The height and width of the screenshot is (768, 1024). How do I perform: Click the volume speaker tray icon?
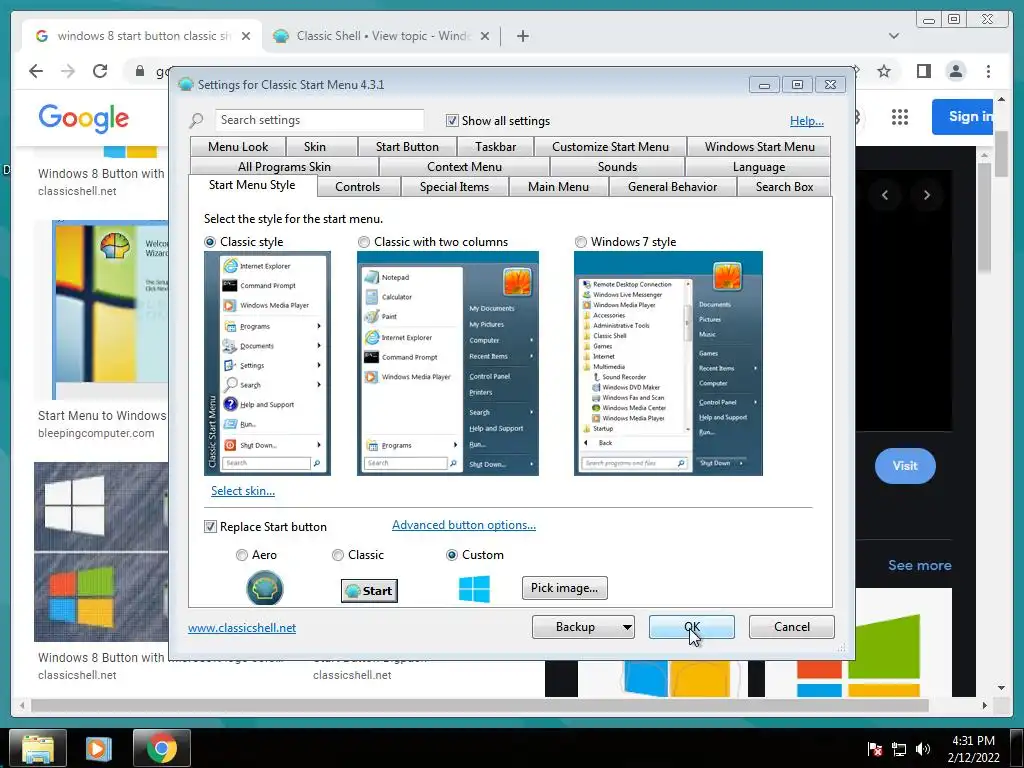tap(922, 749)
